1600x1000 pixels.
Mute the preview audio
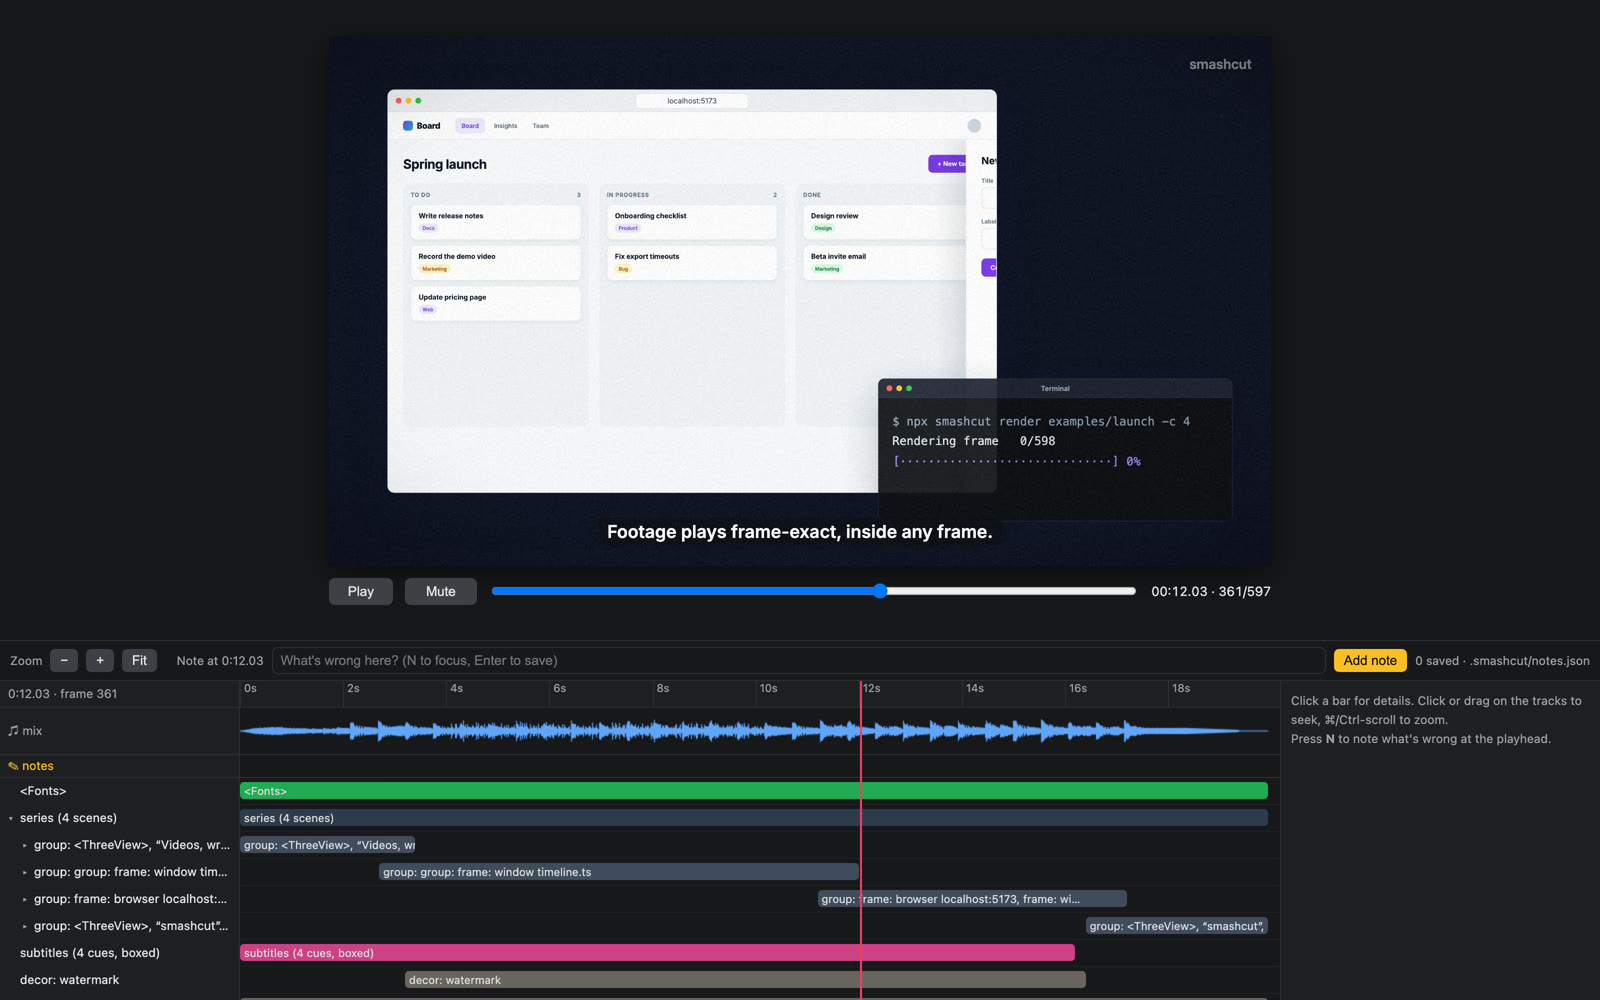point(440,591)
